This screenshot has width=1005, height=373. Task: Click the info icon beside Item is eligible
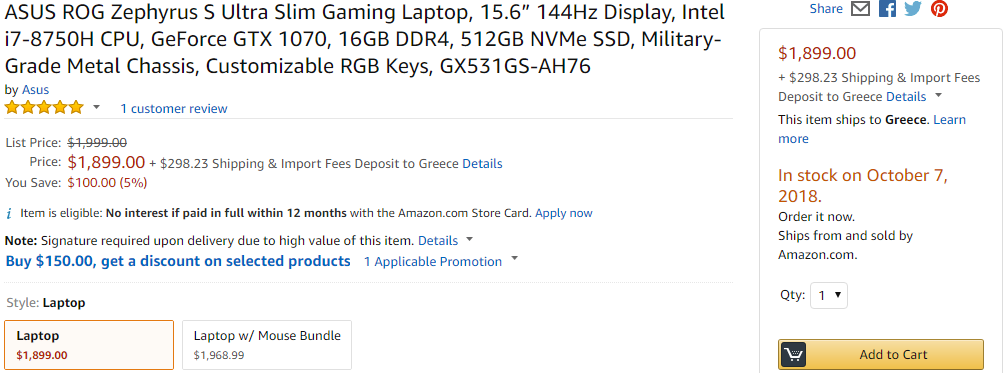(x=9, y=213)
